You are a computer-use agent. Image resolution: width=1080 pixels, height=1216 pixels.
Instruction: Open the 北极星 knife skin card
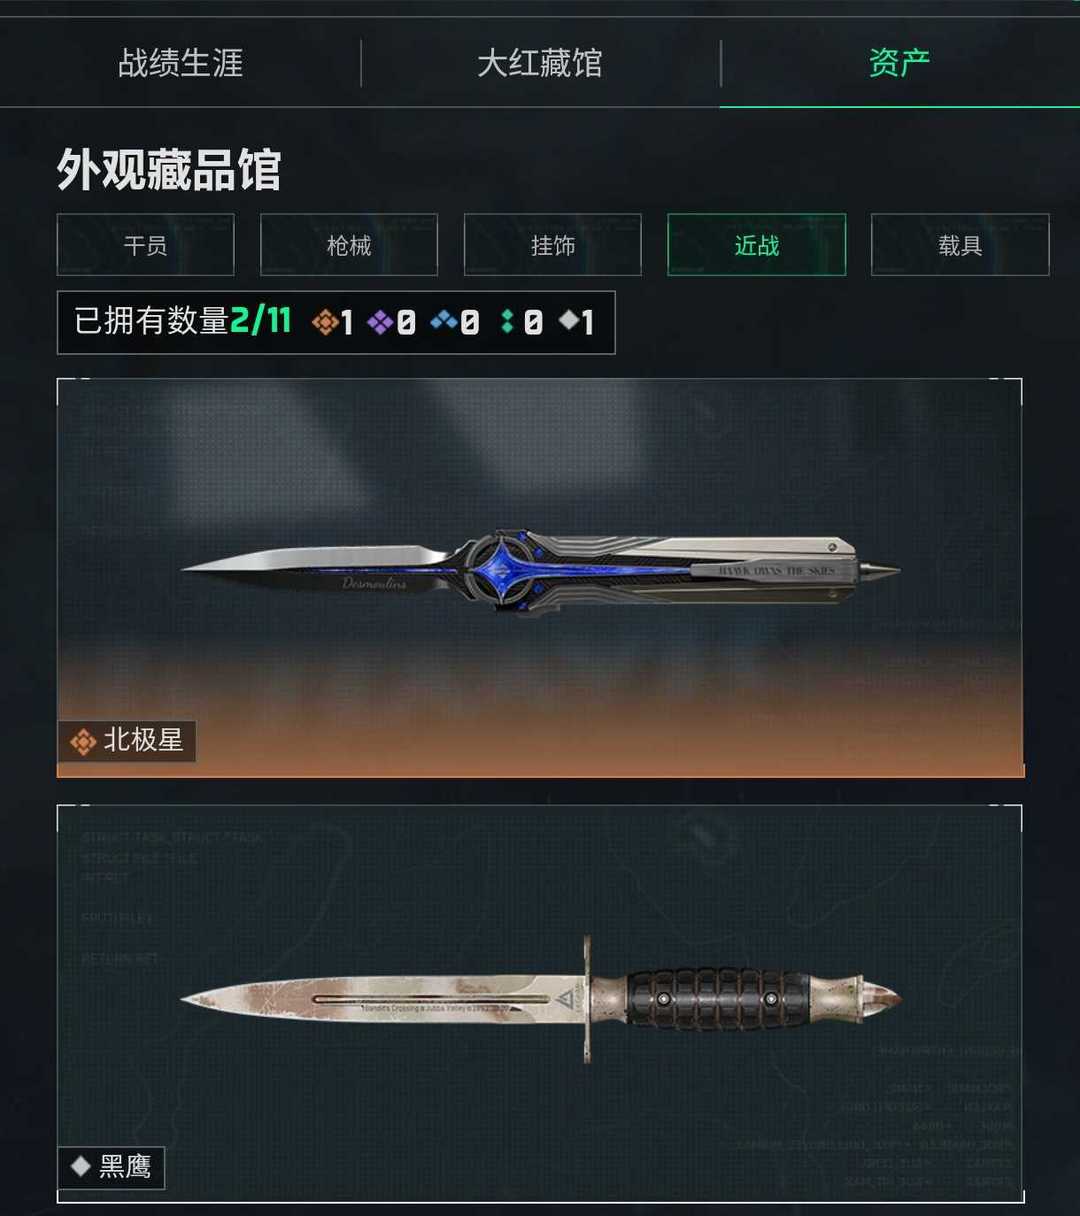[x=540, y=578]
